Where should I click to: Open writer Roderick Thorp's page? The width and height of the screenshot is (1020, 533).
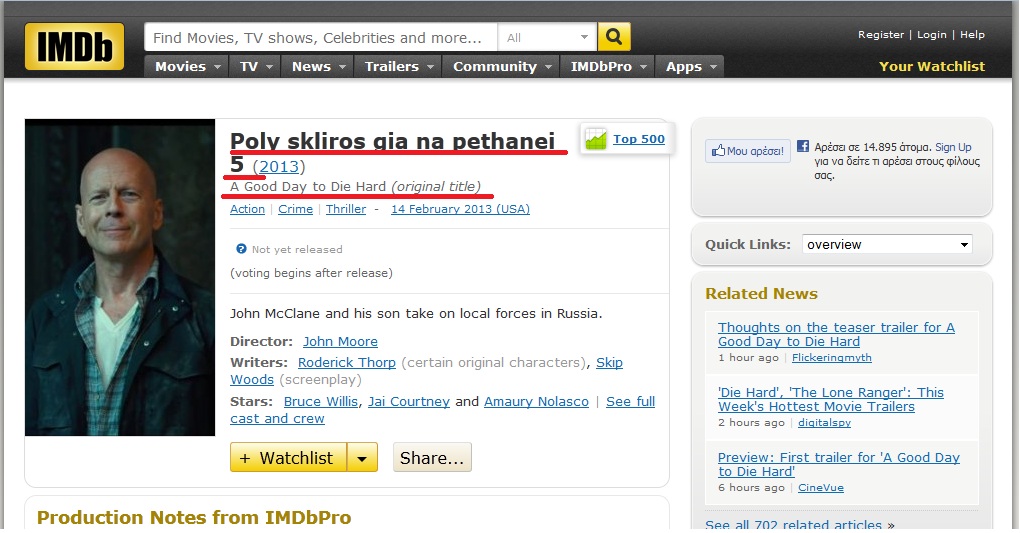pos(347,362)
